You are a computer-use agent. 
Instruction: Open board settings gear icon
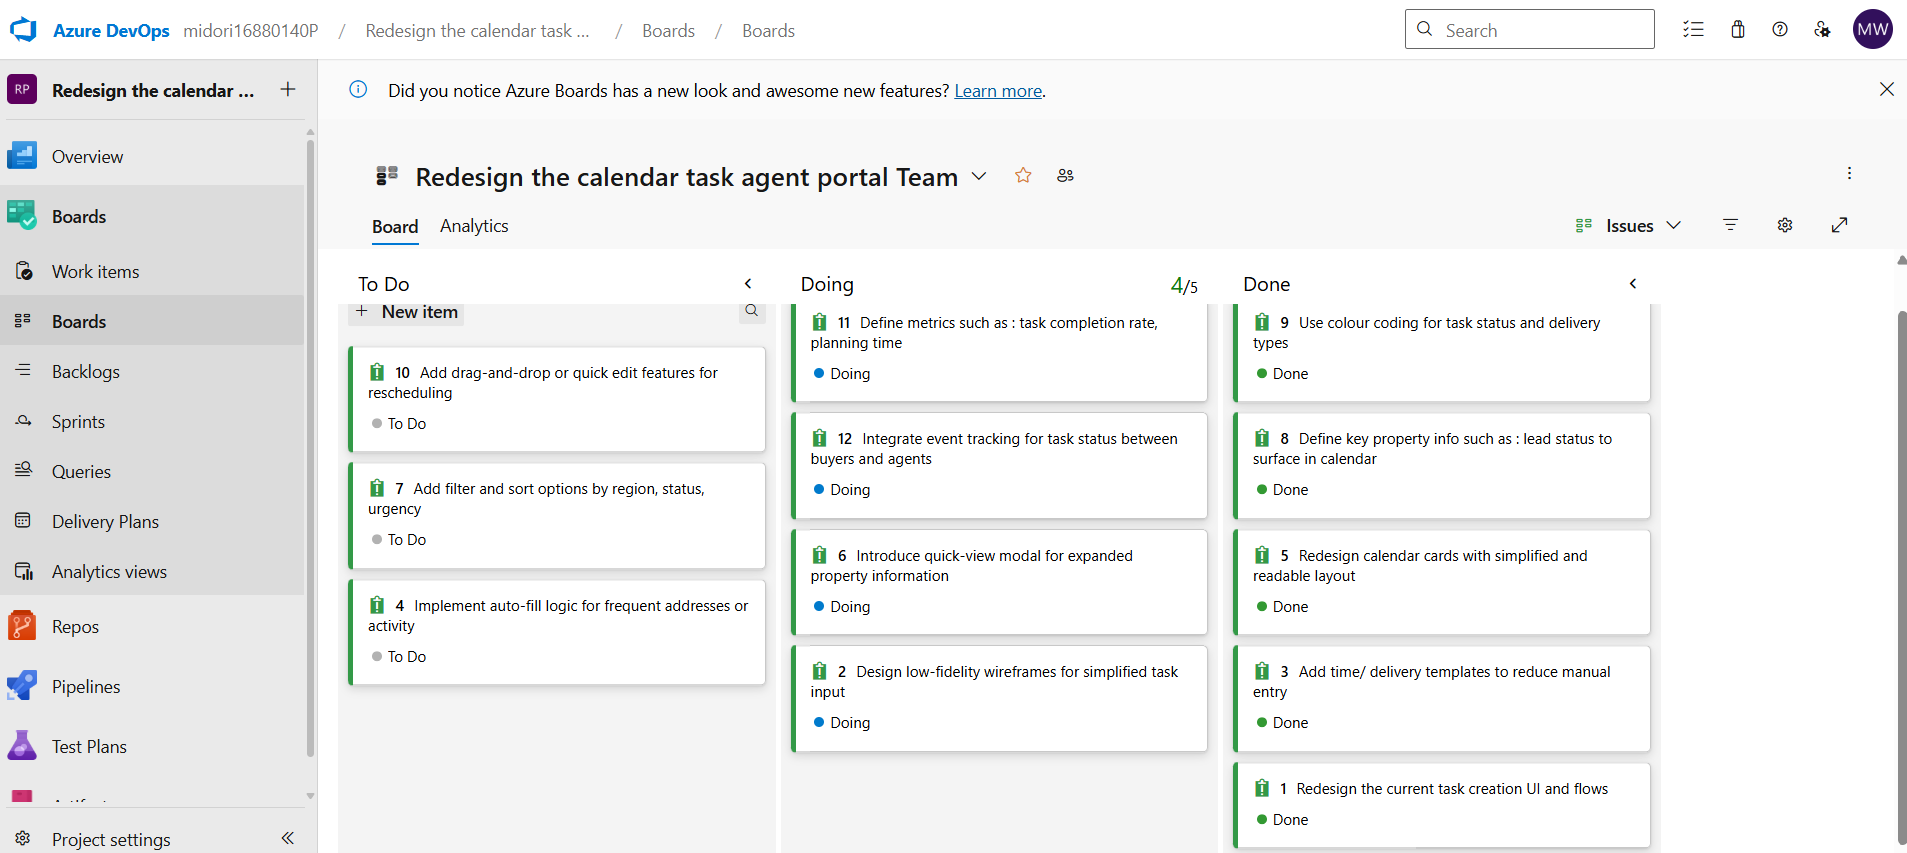[x=1785, y=225]
